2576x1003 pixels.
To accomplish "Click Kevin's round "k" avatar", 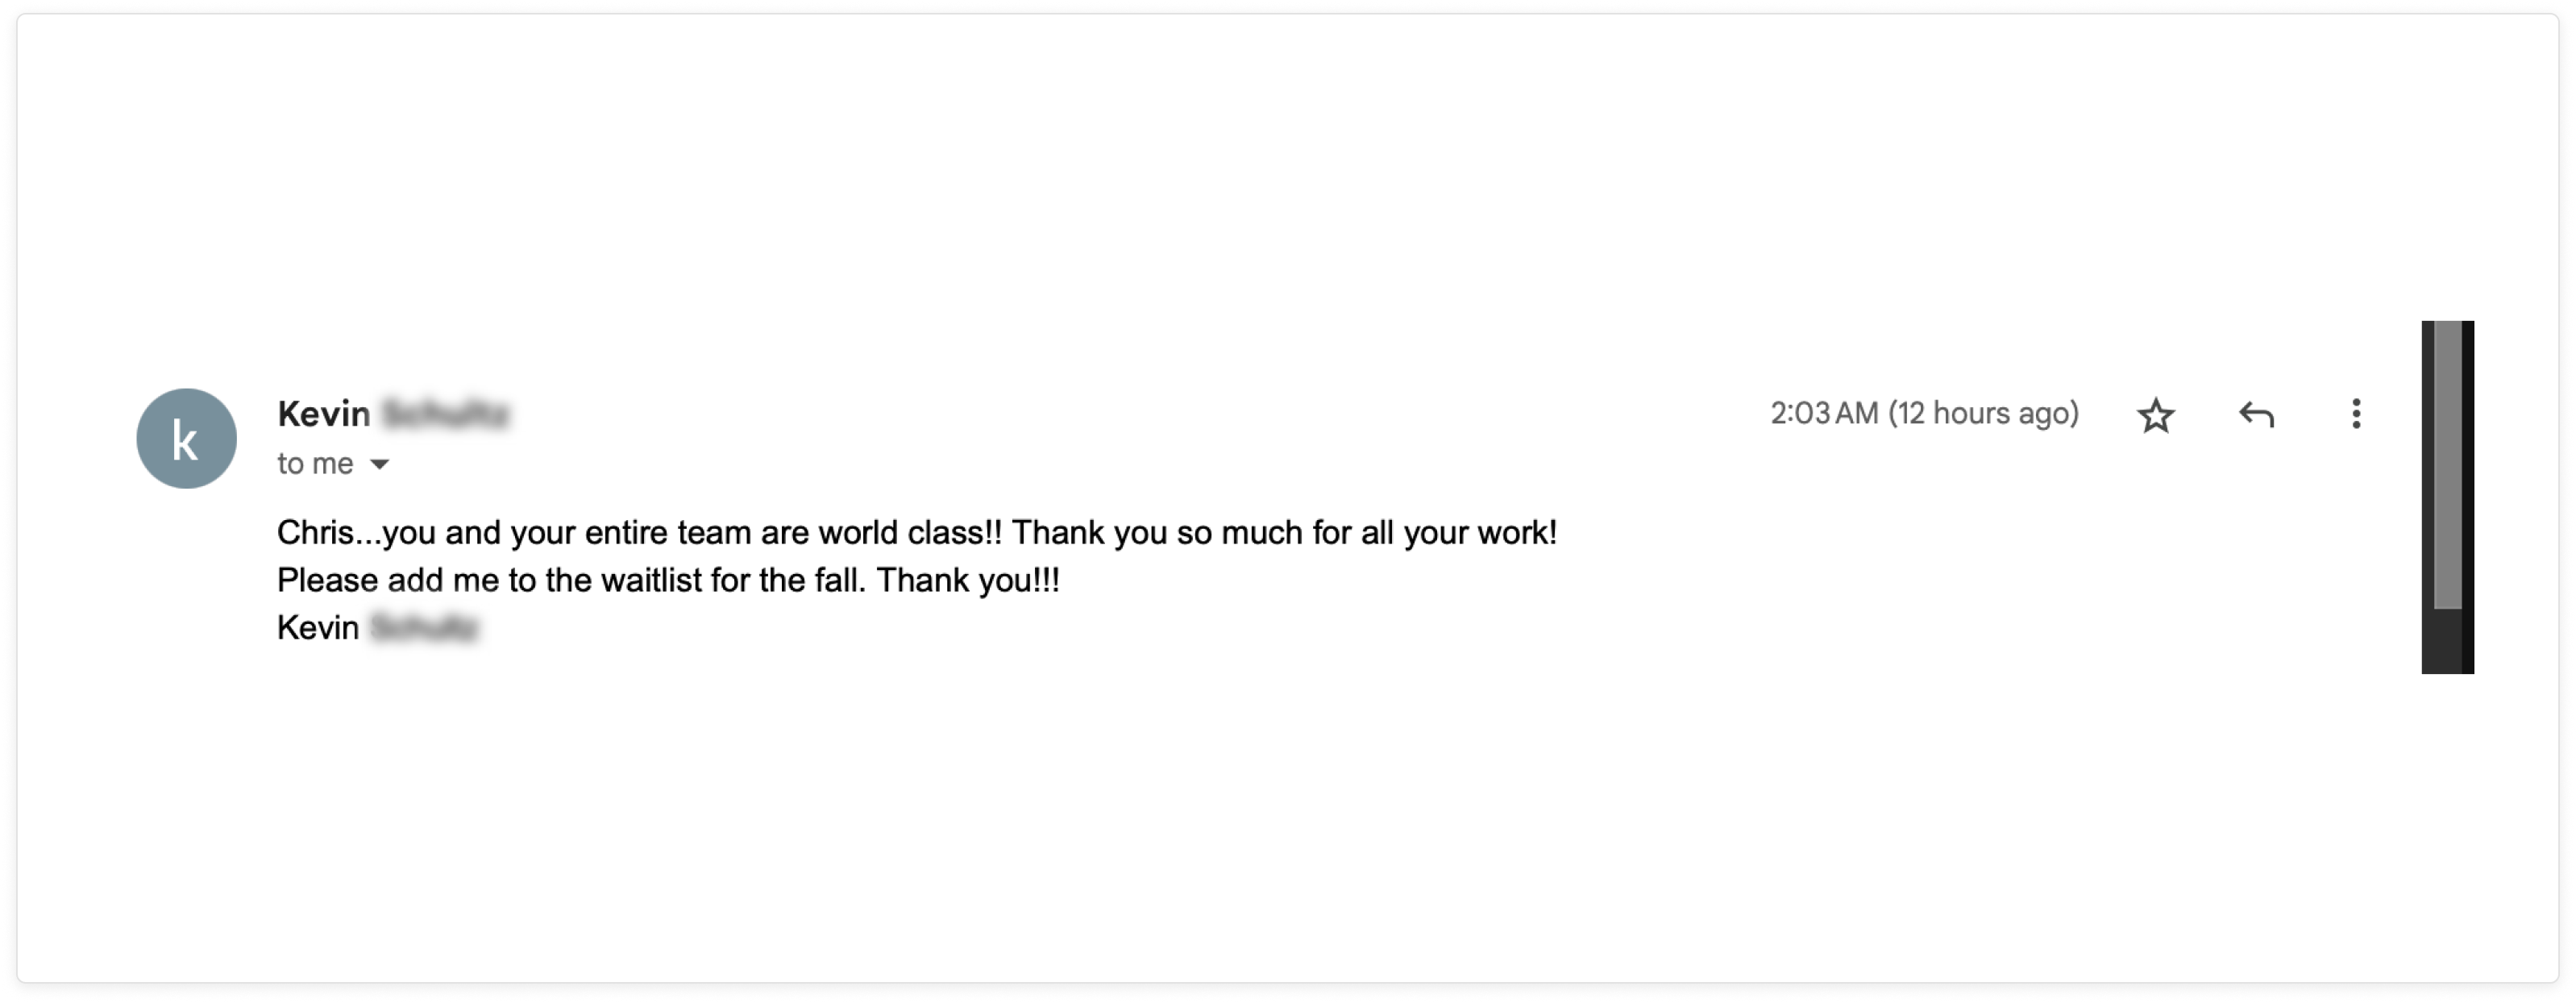I will pyautogui.click(x=186, y=438).
